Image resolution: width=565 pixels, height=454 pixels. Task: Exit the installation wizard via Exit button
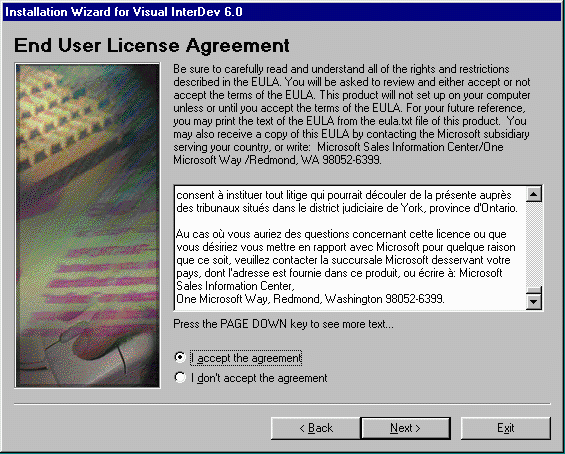pyautogui.click(x=506, y=428)
